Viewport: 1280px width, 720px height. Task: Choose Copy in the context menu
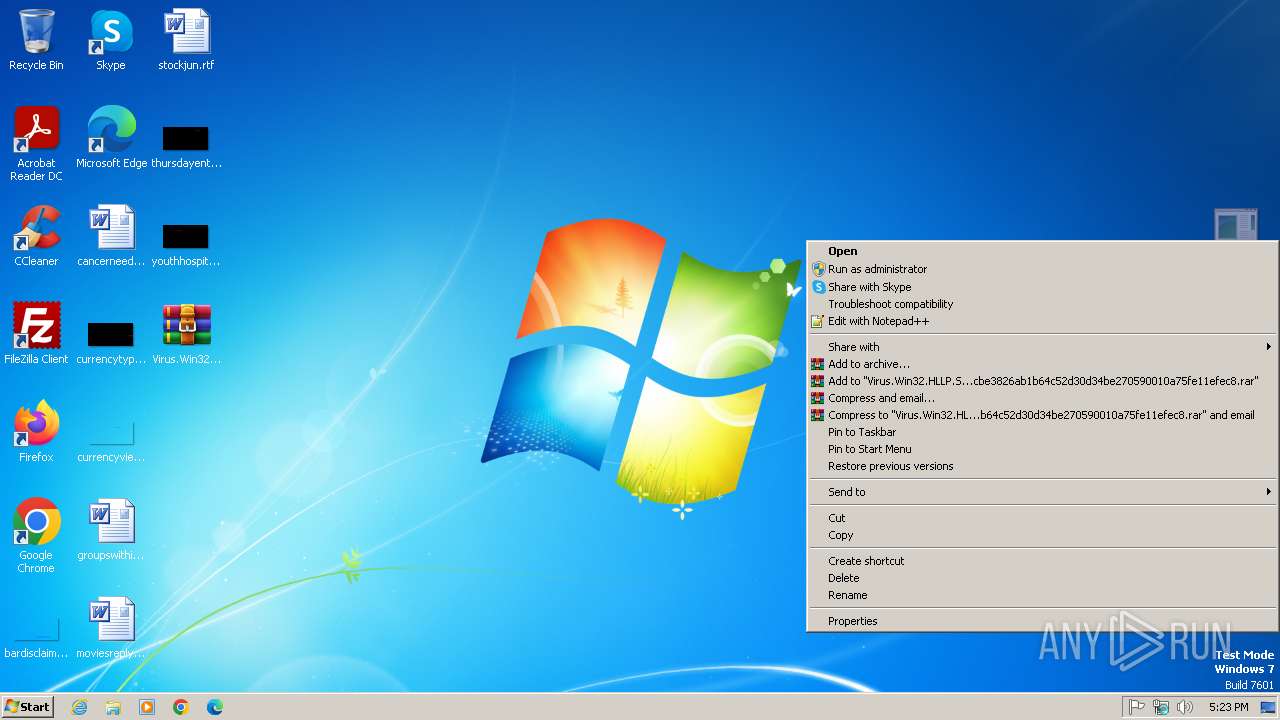(1042, 535)
